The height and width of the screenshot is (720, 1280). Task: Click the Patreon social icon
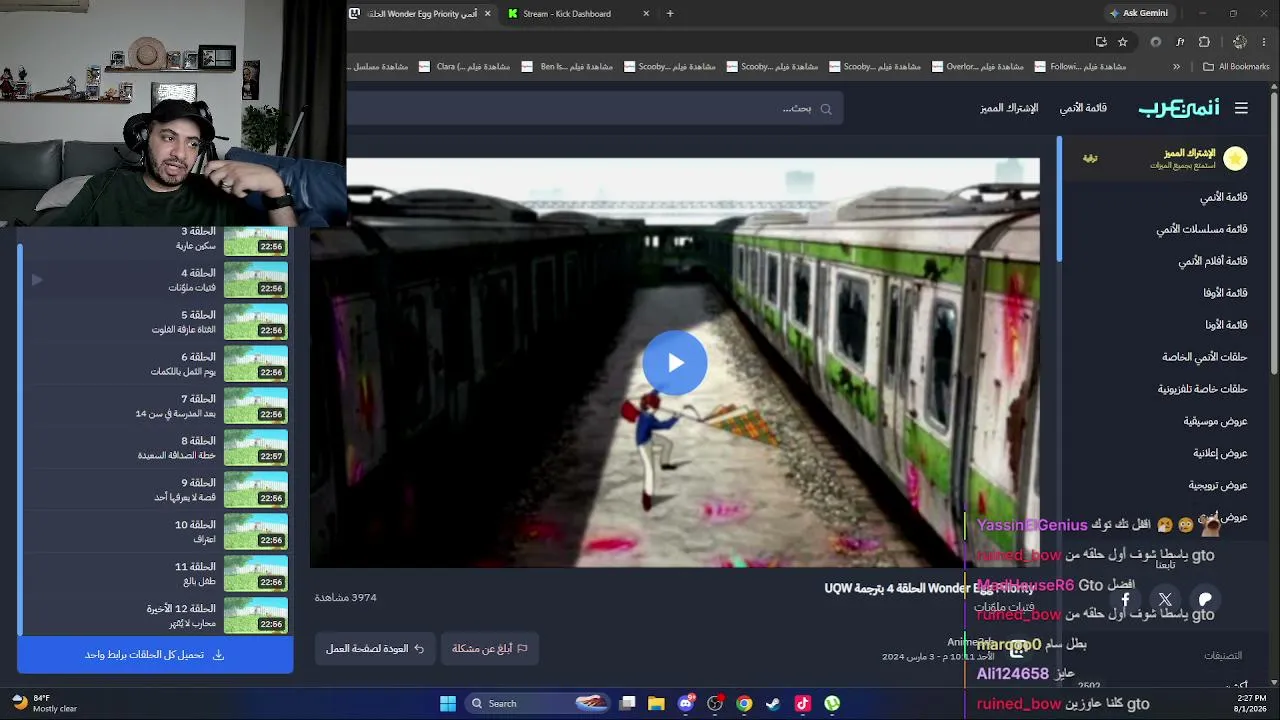(x=1205, y=600)
